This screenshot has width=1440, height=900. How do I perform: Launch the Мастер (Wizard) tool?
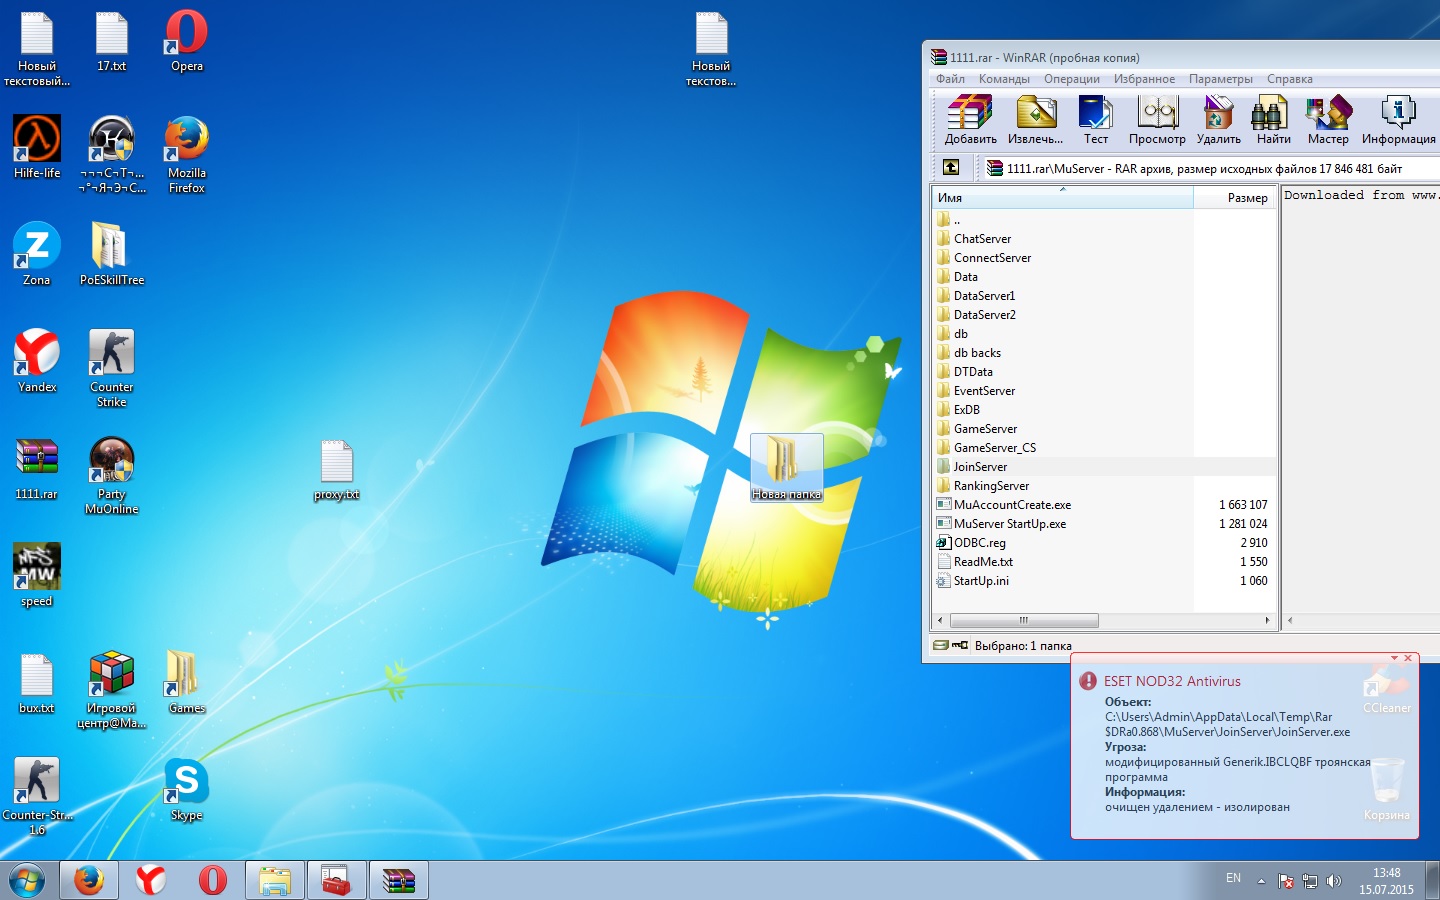(1328, 120)
